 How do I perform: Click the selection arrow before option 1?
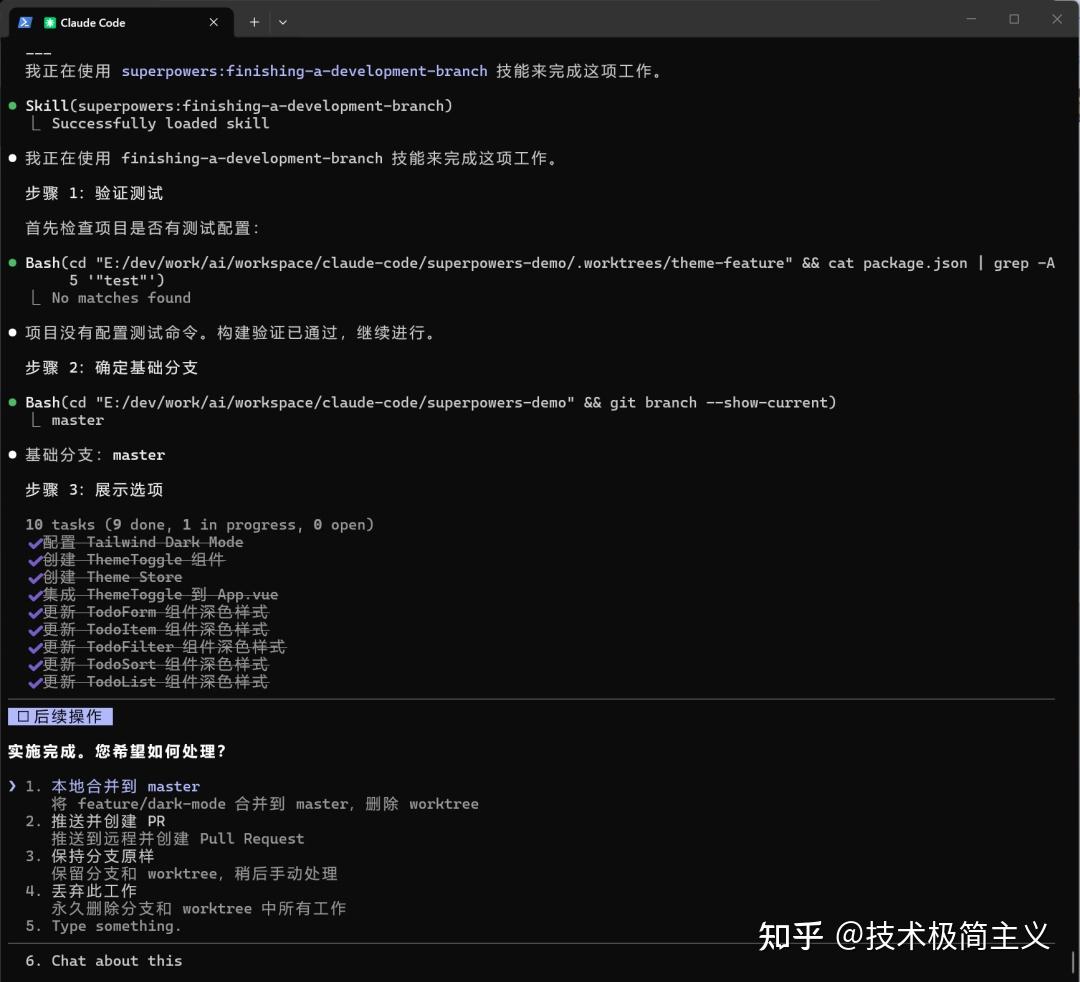click(x=12, y=786)
